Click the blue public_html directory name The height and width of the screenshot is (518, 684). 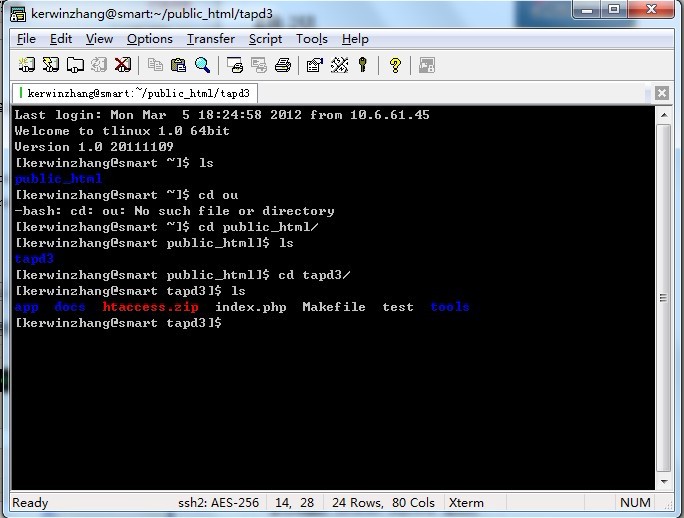tap(58, 178)
